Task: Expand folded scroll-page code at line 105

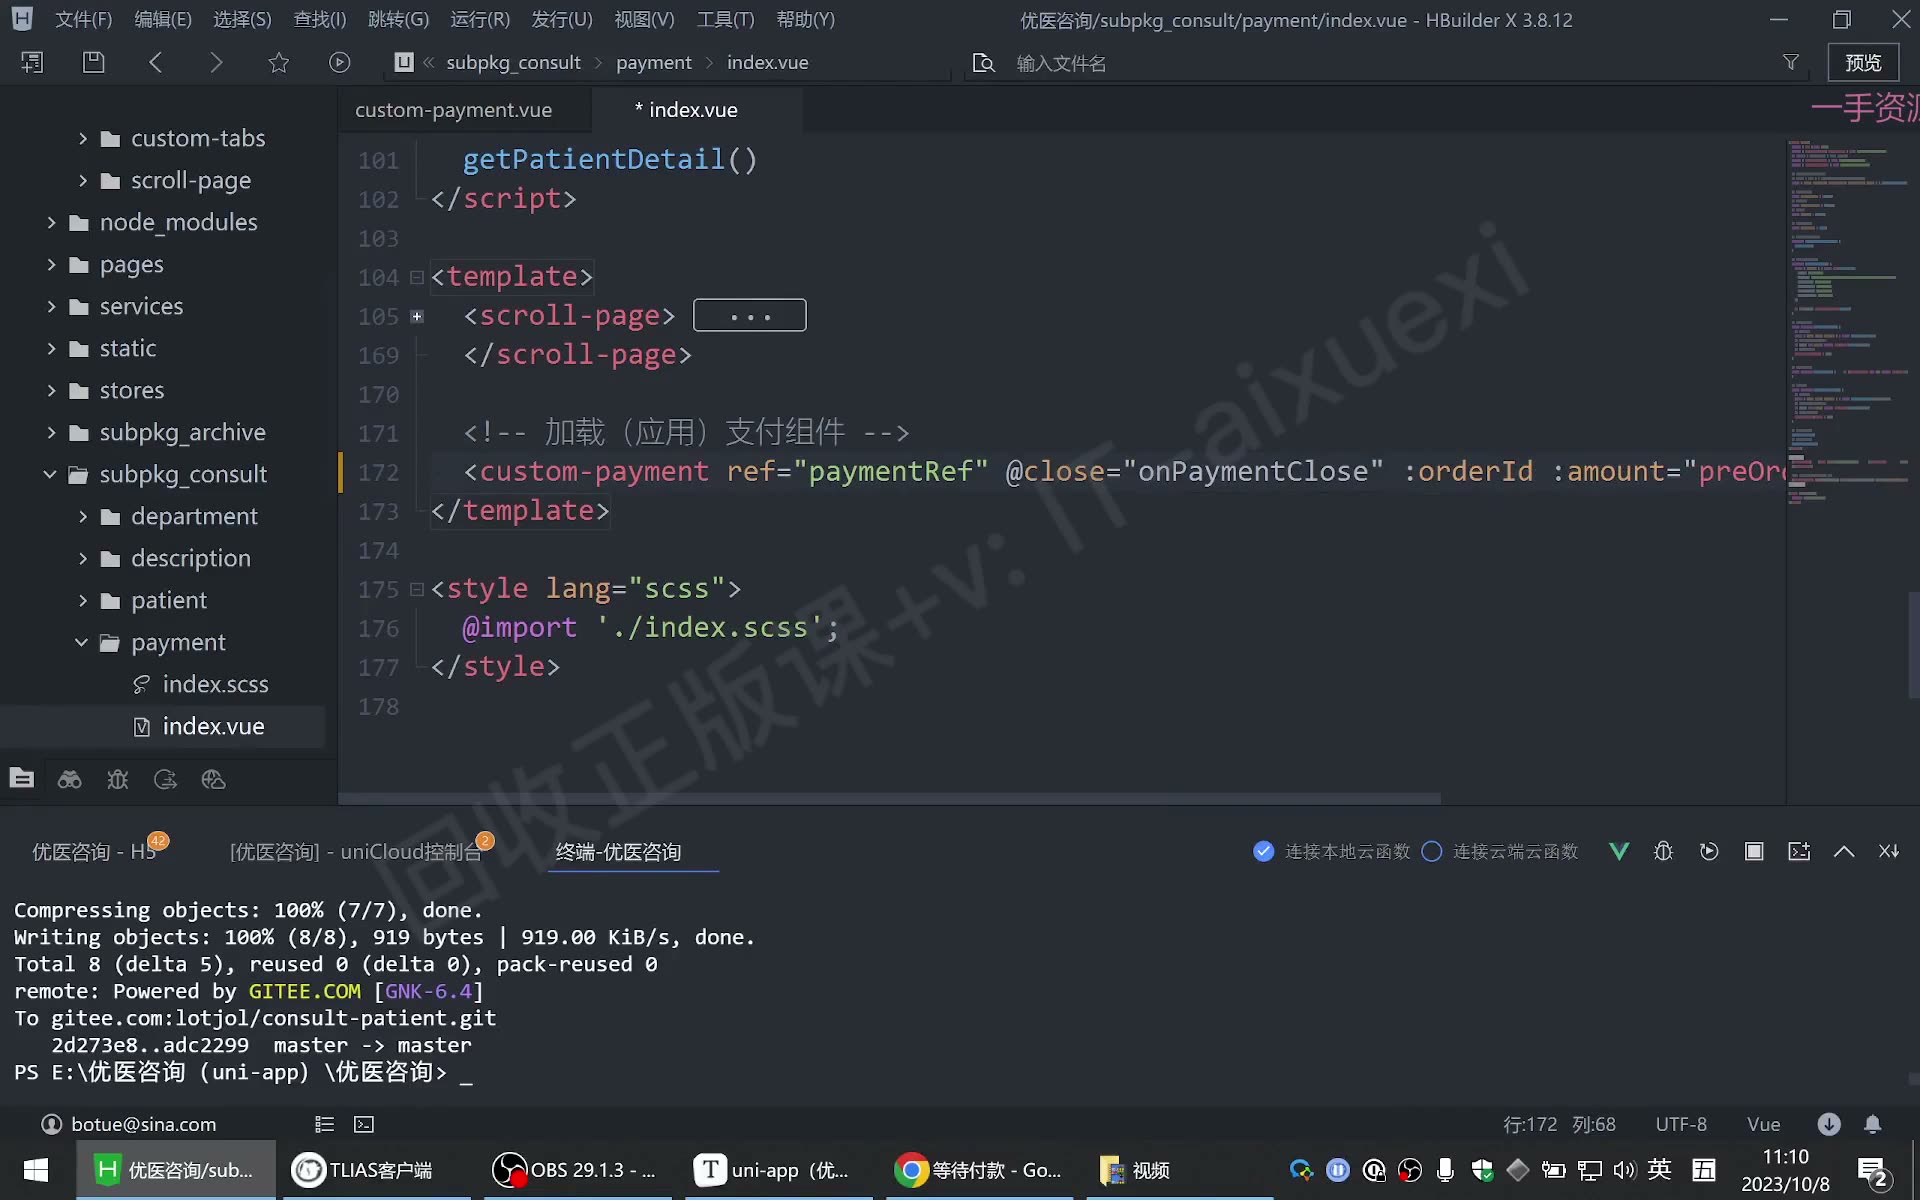Action: (417, 316)
